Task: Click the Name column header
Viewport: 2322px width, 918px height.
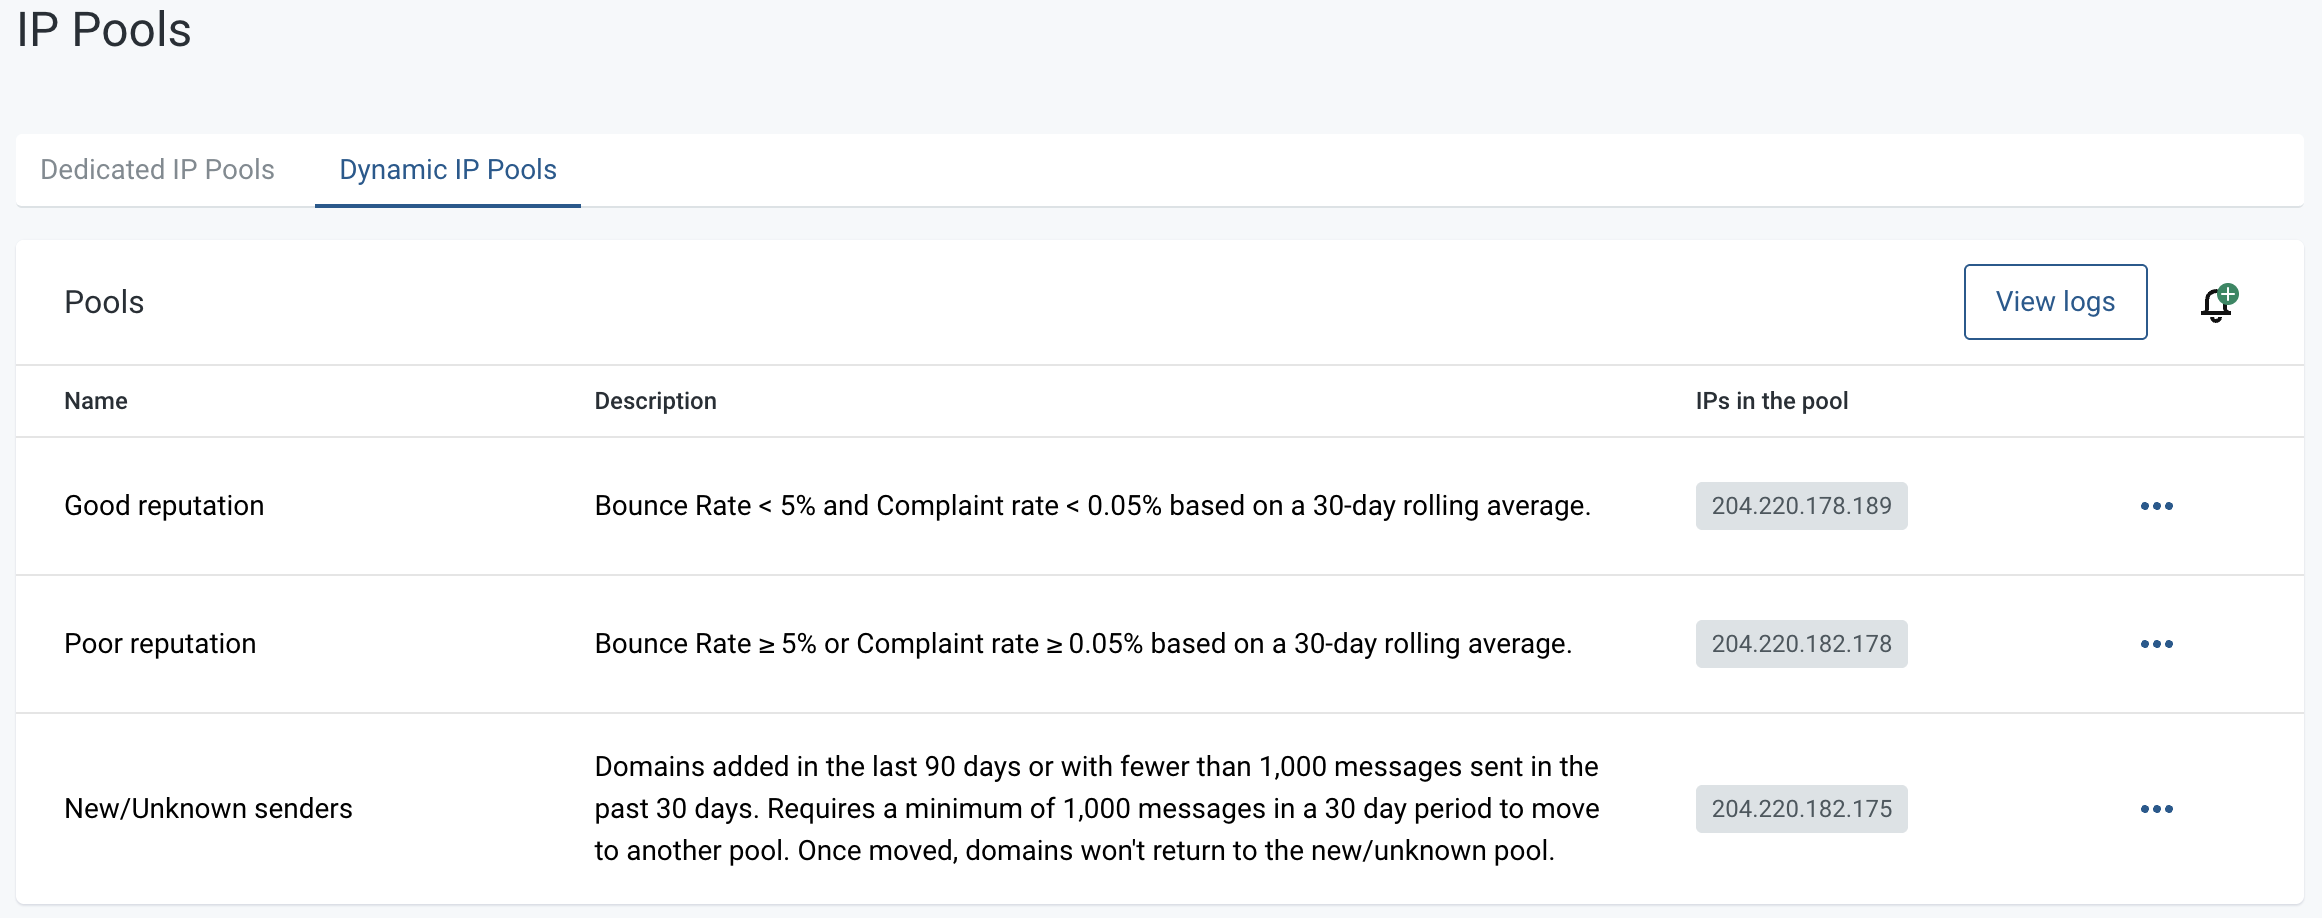Action: point(96,401)
